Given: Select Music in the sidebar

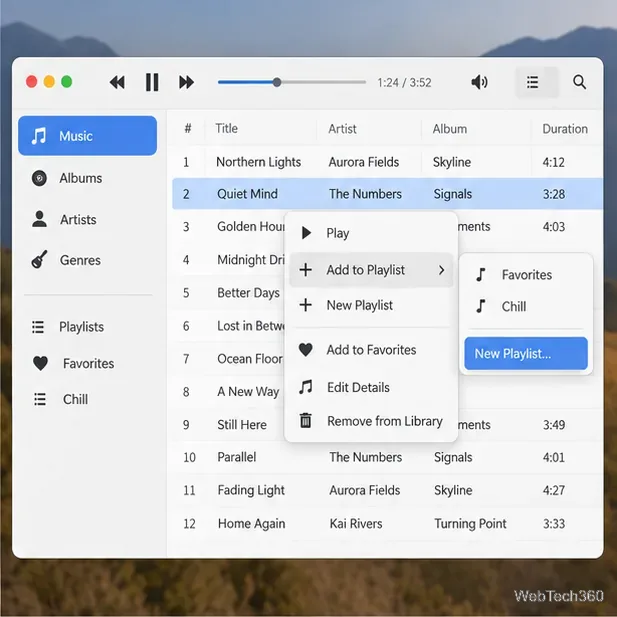Looking at the screenshot, I should 87,136.
